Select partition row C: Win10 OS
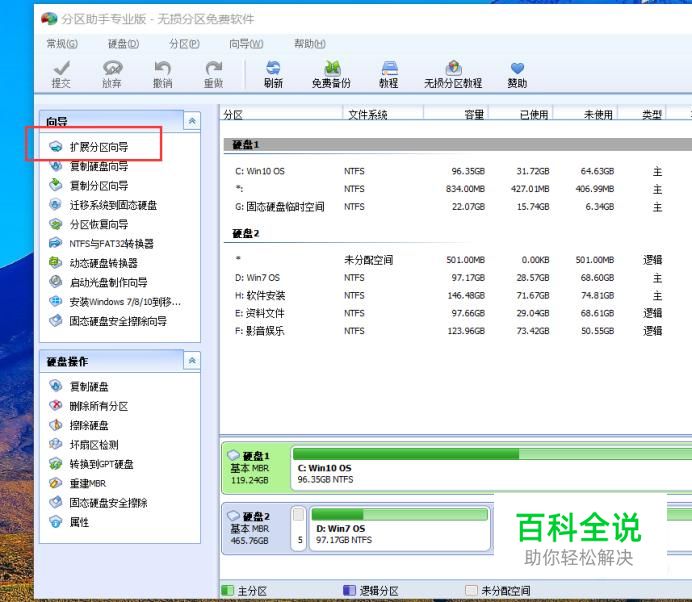 click(x=458, y=171)
